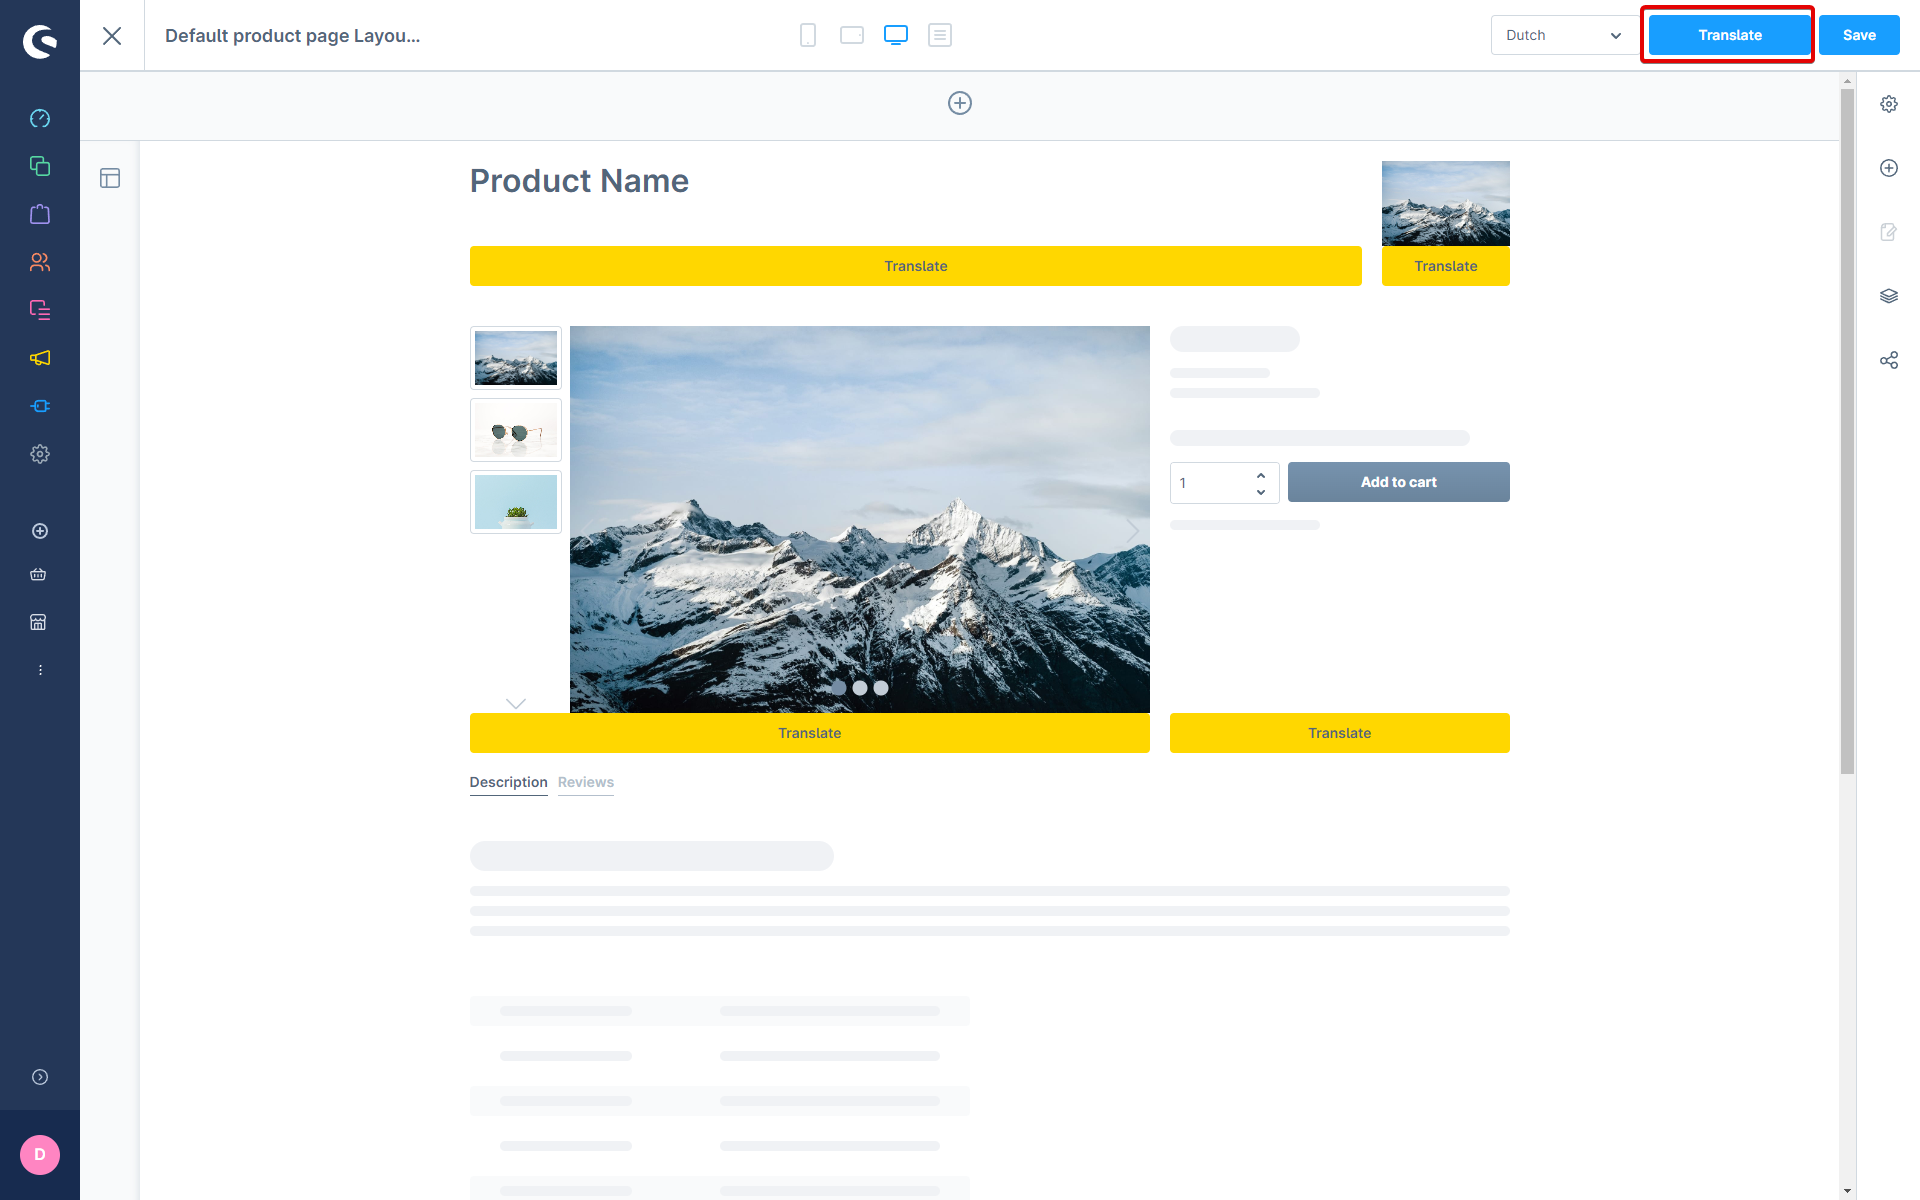
Task: Select the mountain image thumbnail in gallery
Action: pos(516,357)
